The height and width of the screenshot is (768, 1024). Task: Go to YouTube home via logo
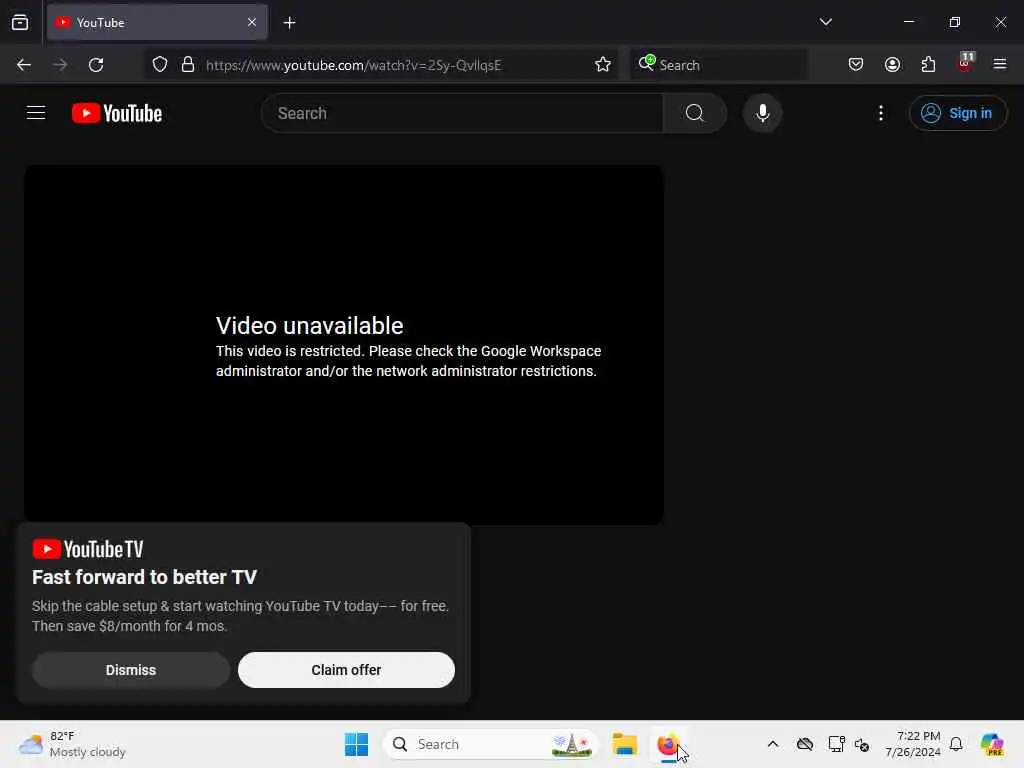[x=117, y=113]
